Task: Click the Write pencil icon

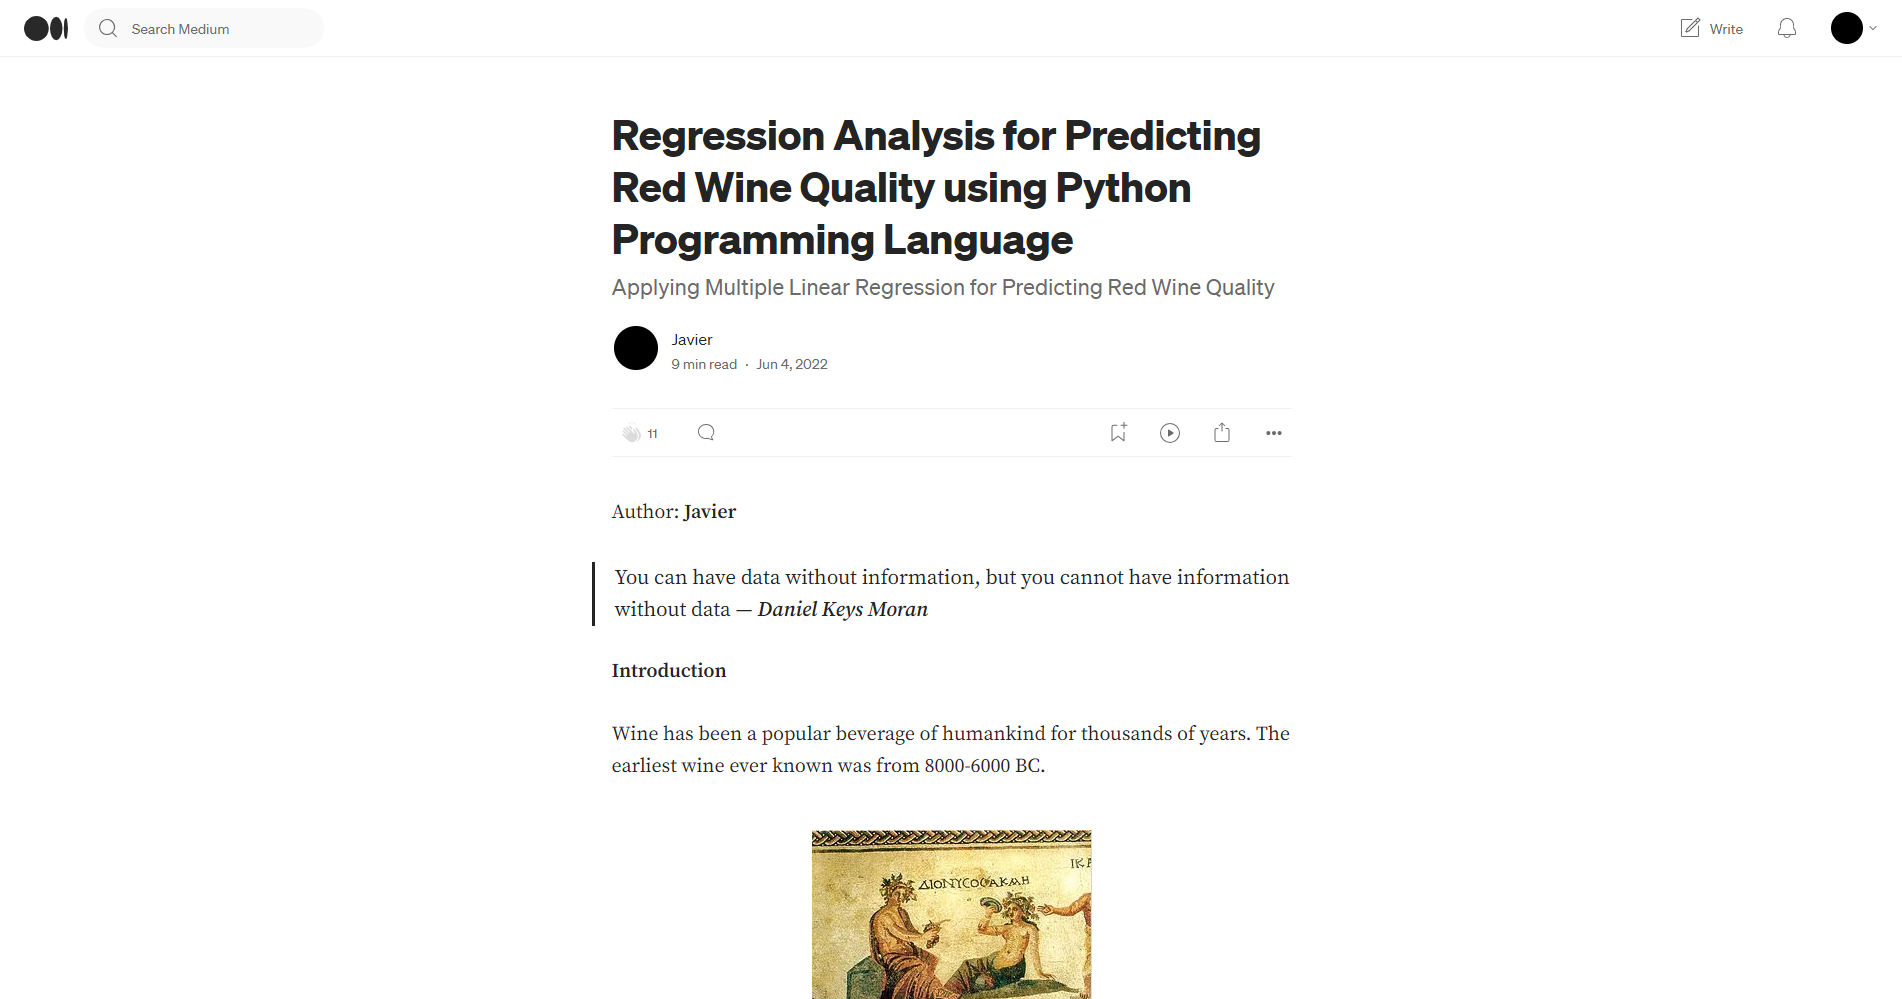Action: pyautogui.click(x=1690, y=28)
